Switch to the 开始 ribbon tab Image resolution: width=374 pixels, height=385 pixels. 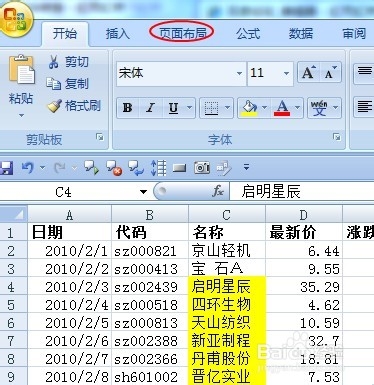(x=65, y=34)
